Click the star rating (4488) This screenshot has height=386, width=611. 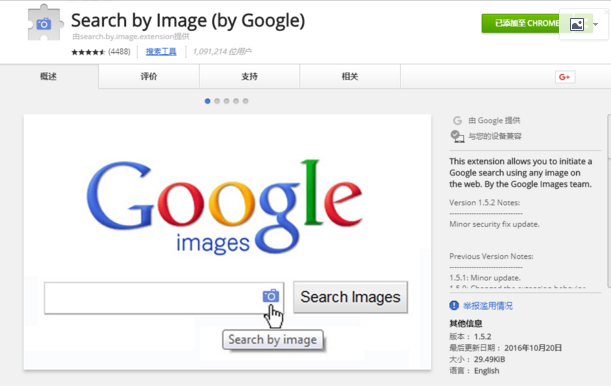coord(101,52)
